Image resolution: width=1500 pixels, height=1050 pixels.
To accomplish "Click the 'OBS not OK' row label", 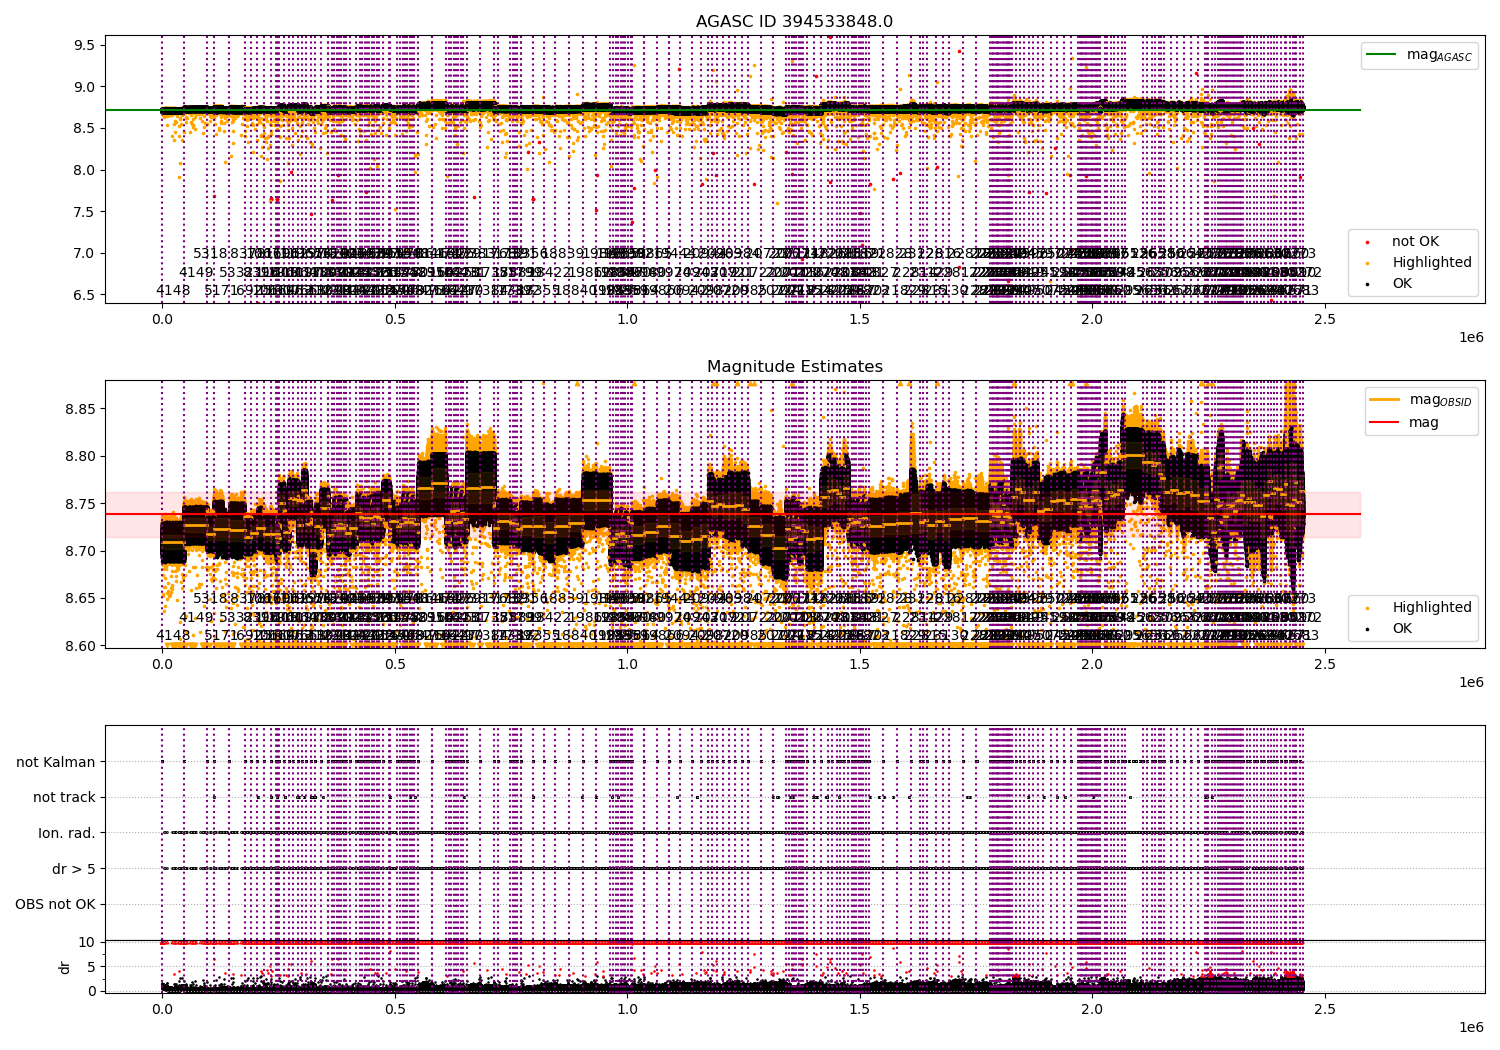I will pos(56,904).
